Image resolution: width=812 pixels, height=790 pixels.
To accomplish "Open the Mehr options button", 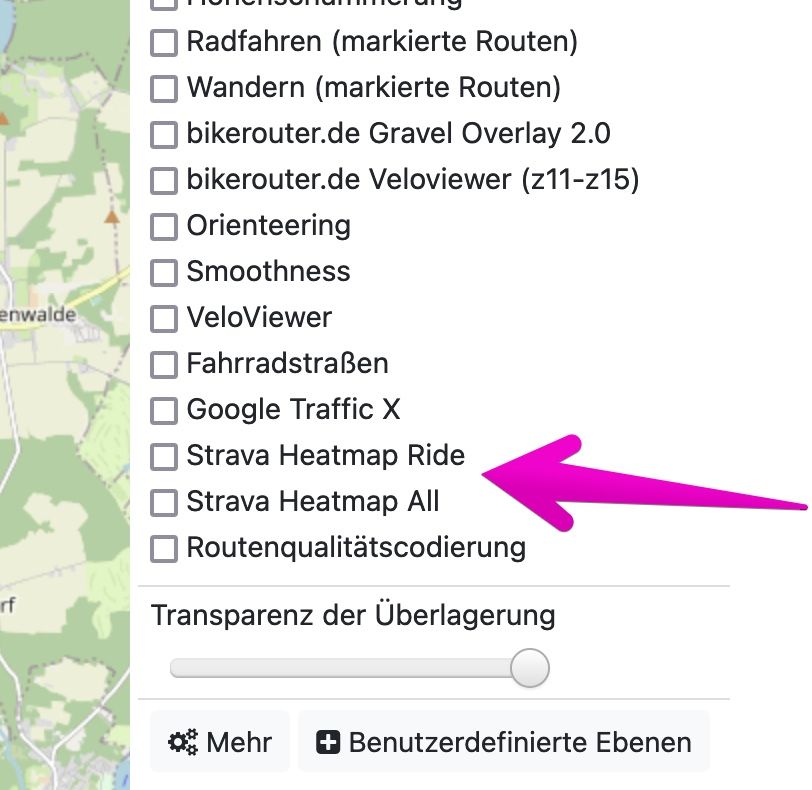I will [220, 742].
